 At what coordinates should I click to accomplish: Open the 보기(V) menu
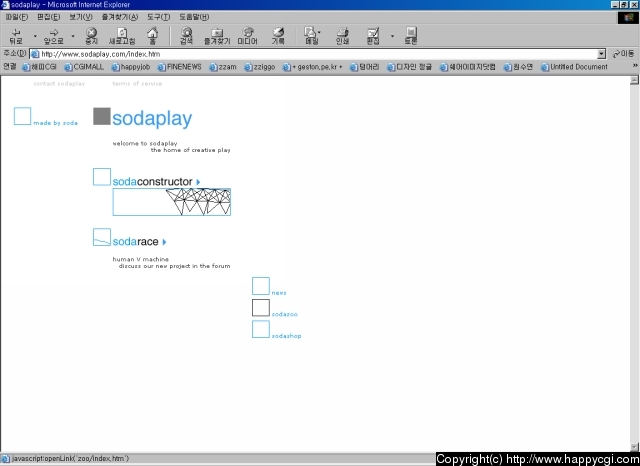point(80,17)
